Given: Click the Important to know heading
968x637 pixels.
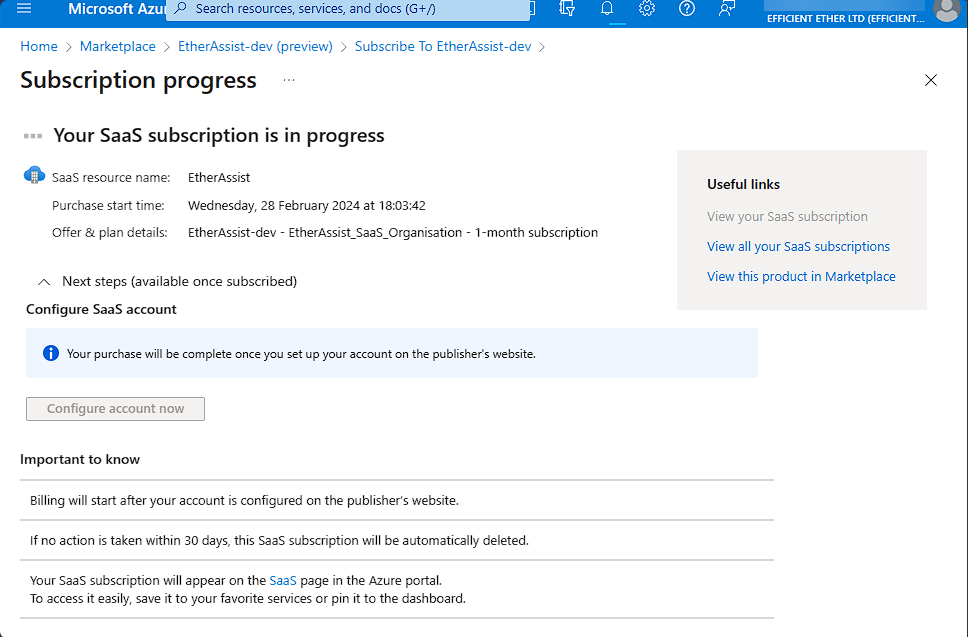Looking at the screenshot, I should [80, 459].
